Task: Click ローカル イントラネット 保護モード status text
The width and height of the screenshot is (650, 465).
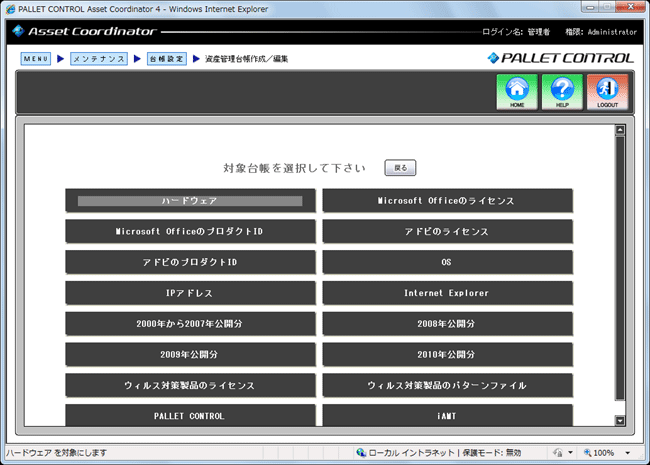Action: coord(444,453)
